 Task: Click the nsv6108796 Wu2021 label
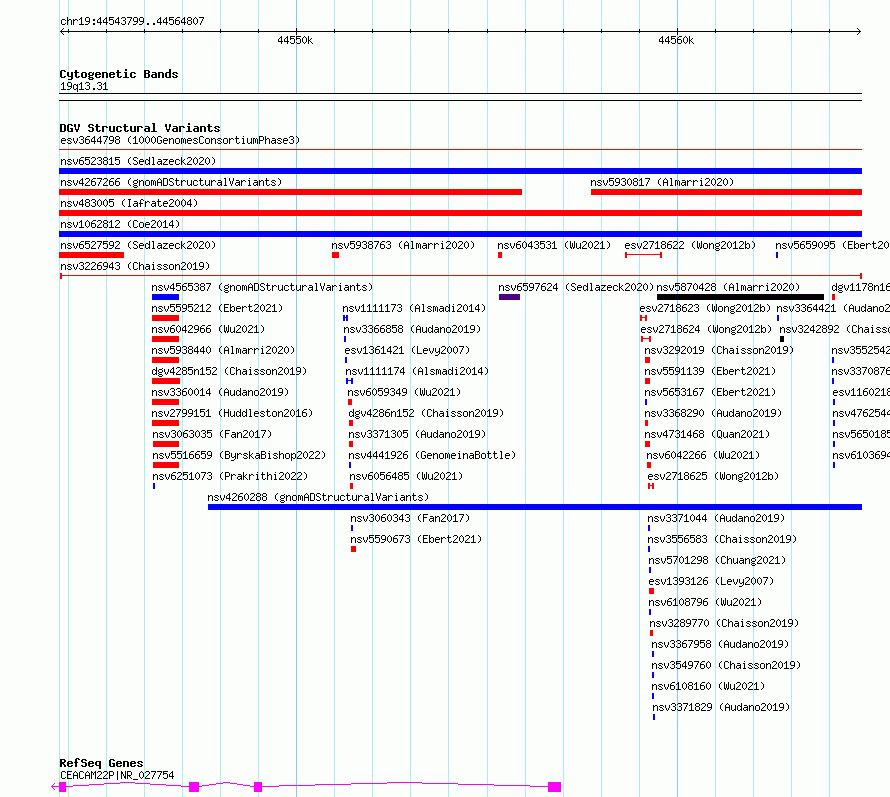706,602
